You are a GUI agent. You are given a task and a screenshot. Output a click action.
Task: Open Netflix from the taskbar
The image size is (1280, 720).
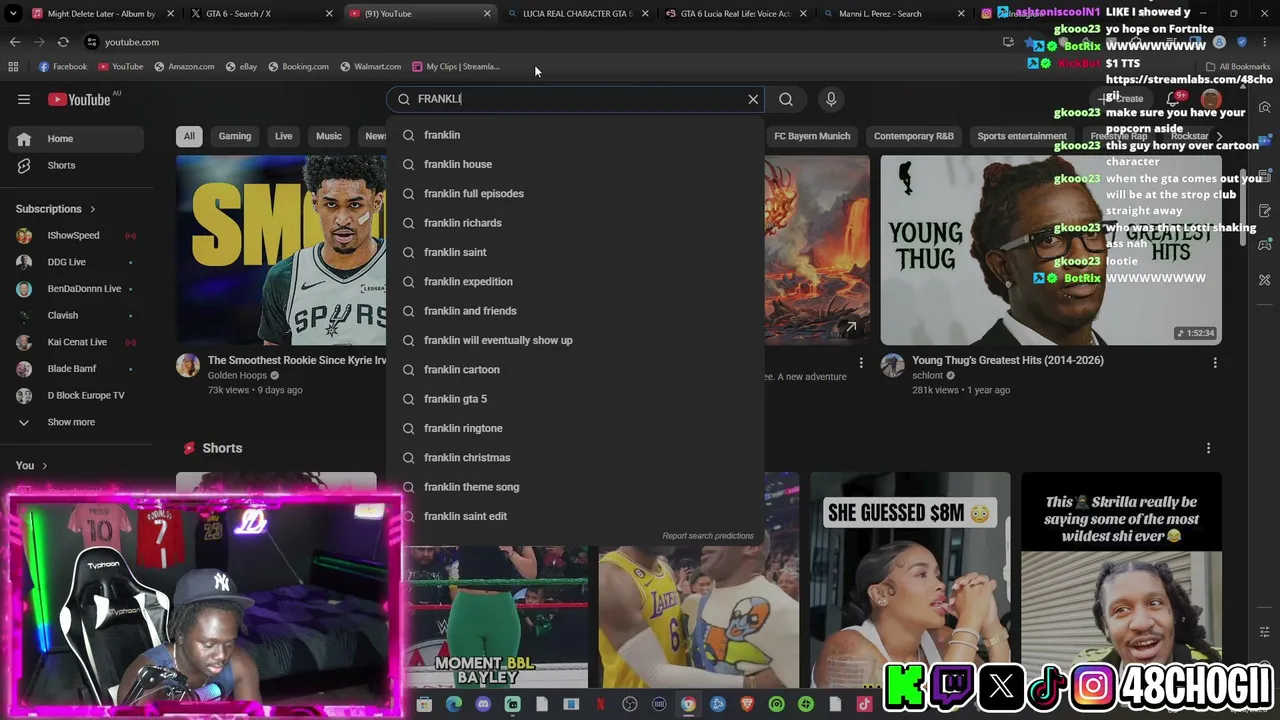click(x=601, y=705)
